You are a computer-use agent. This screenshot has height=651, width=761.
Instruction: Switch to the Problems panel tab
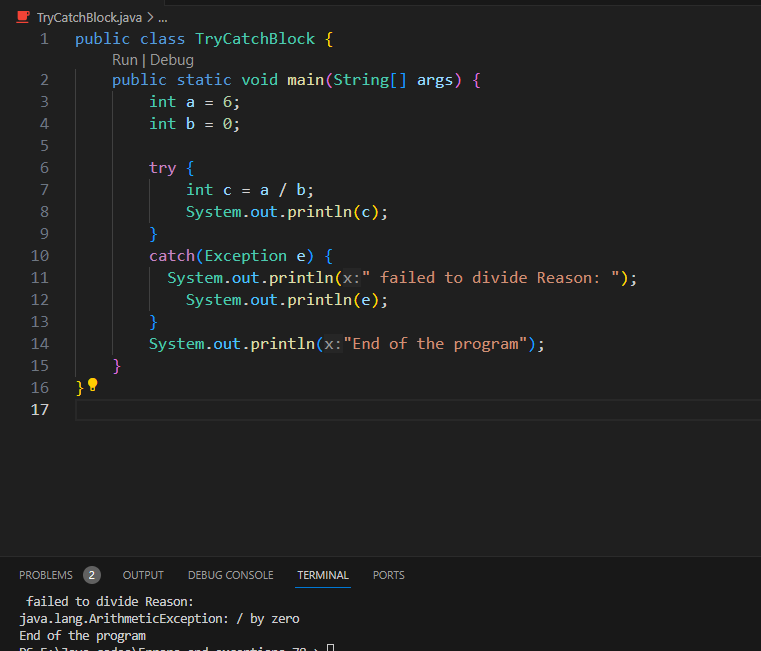pyautogui.click(x=46, y=575)
